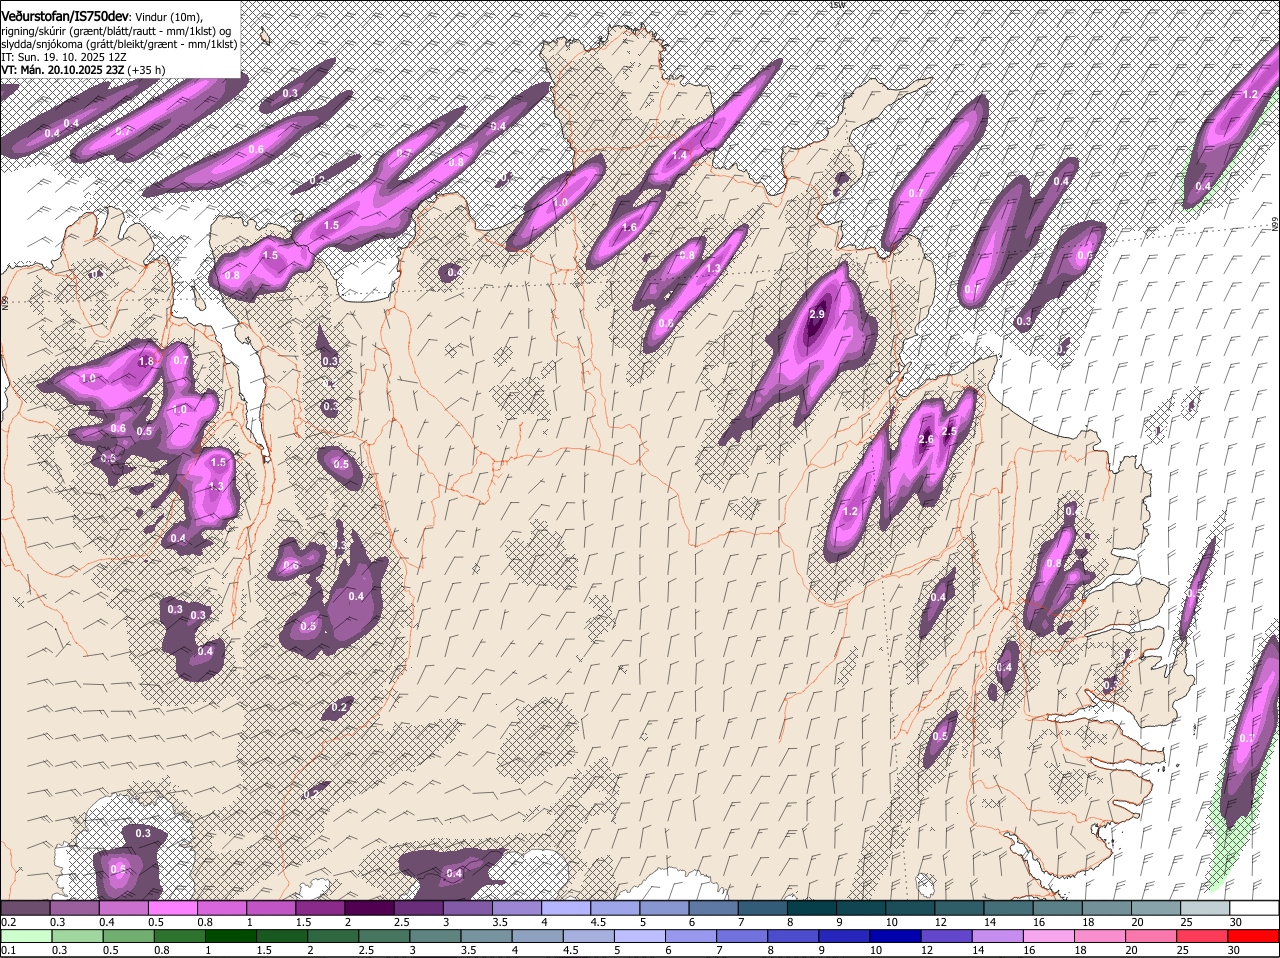
Task: Click 'IT: Sun. 19. 10. 2025 12Z' line
Action: click(63, 57)
